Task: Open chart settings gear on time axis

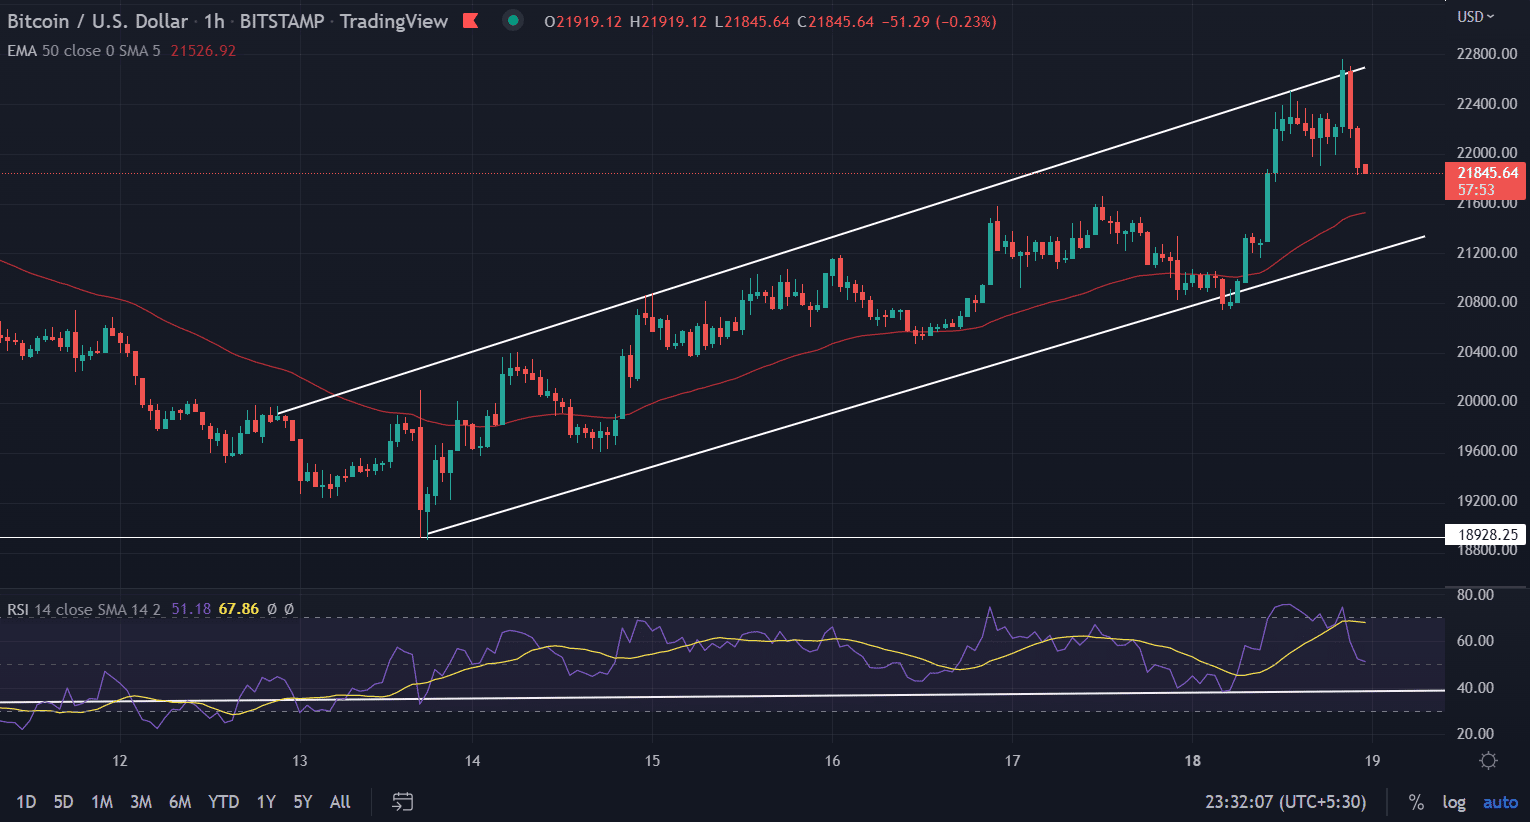Action: (x=1488, y=761)
